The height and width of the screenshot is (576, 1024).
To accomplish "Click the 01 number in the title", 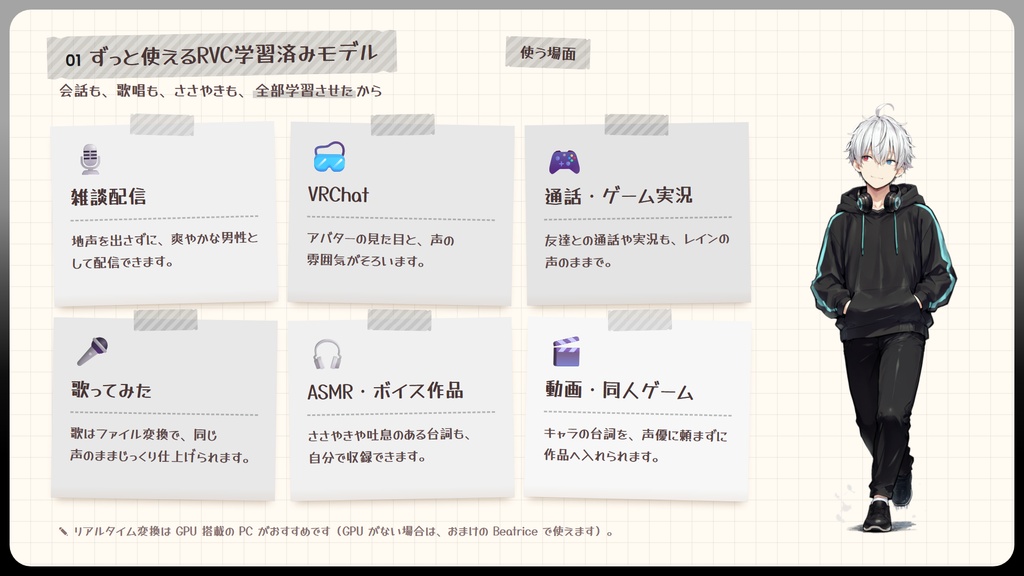I will pyautogui.click(x=73, y=60).
